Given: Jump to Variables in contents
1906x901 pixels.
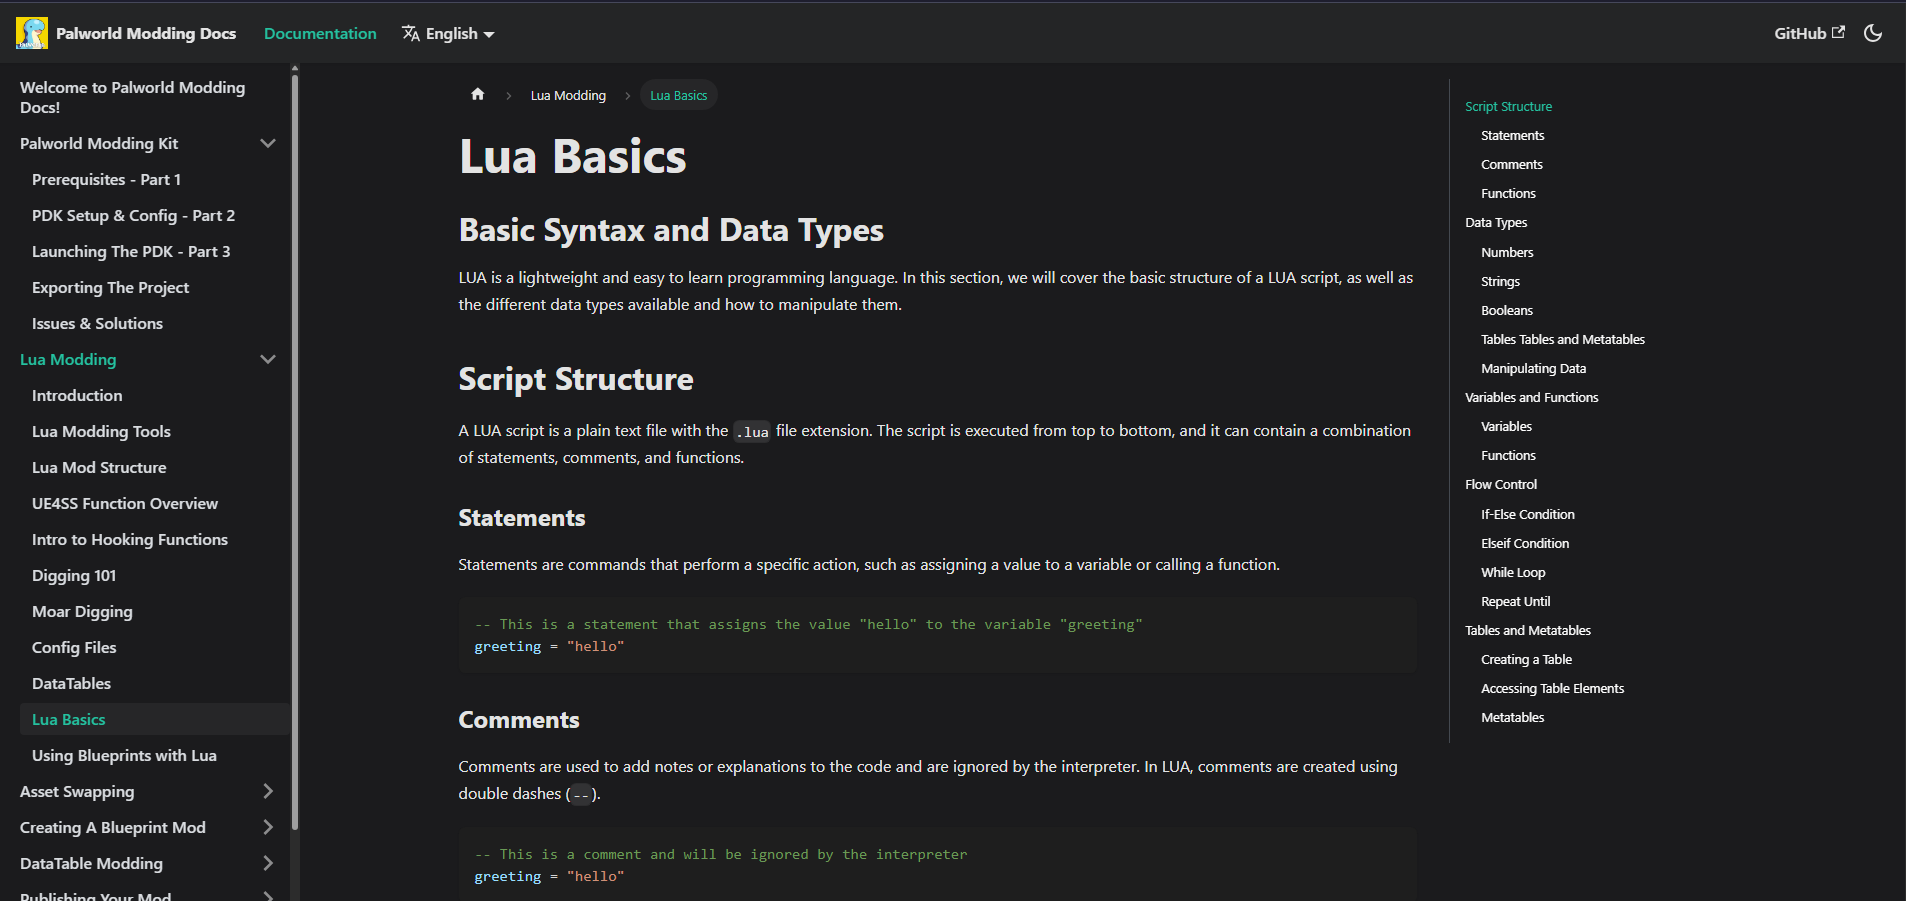Looking at the screenshot, I should pos(1506,426).
